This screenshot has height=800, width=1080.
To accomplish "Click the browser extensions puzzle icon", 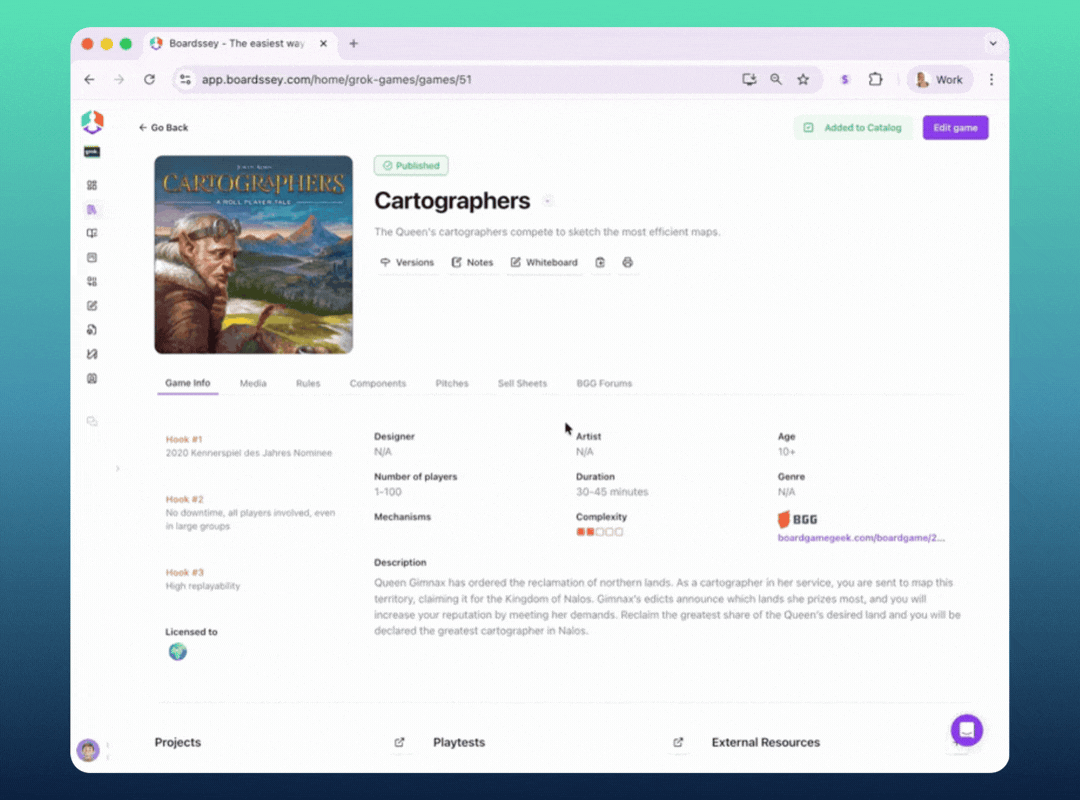I will pyautogui.click(x=875, y=80).
